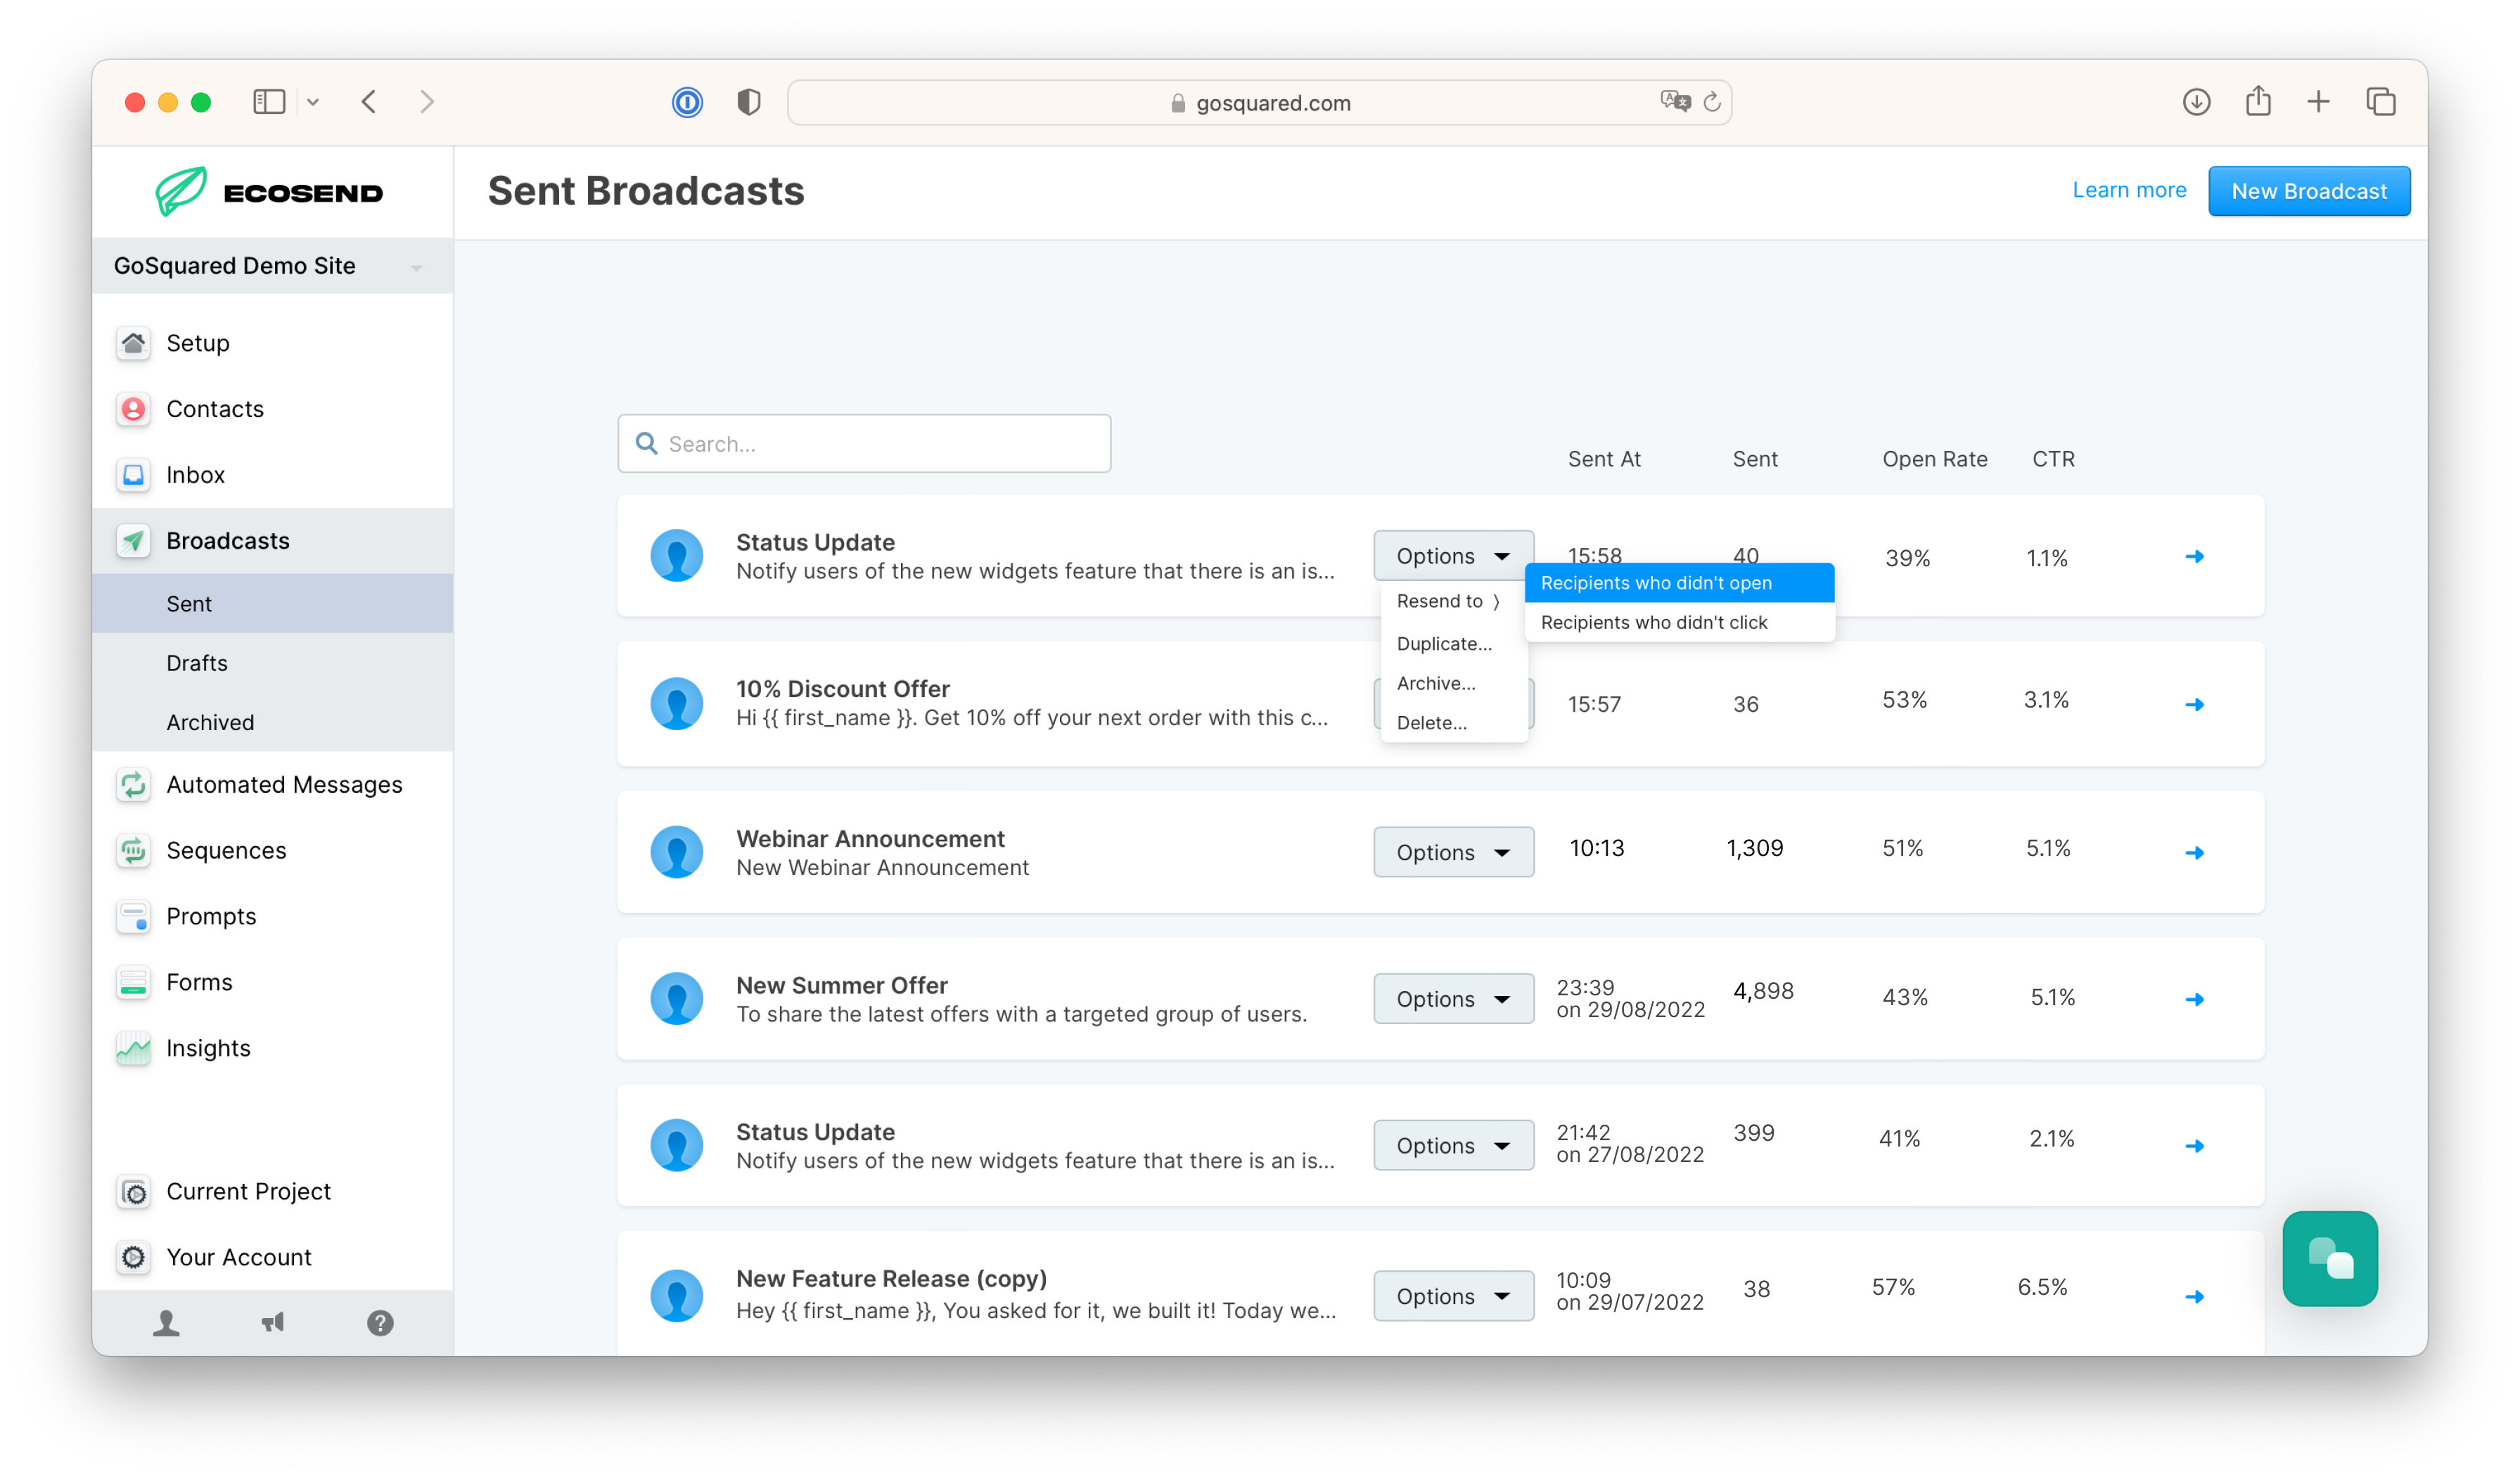Image resolution: width=2520 pixels, height=1475 pixels.
Task: Click the translate icon in address bar
Action: (x=1675, y=101)
